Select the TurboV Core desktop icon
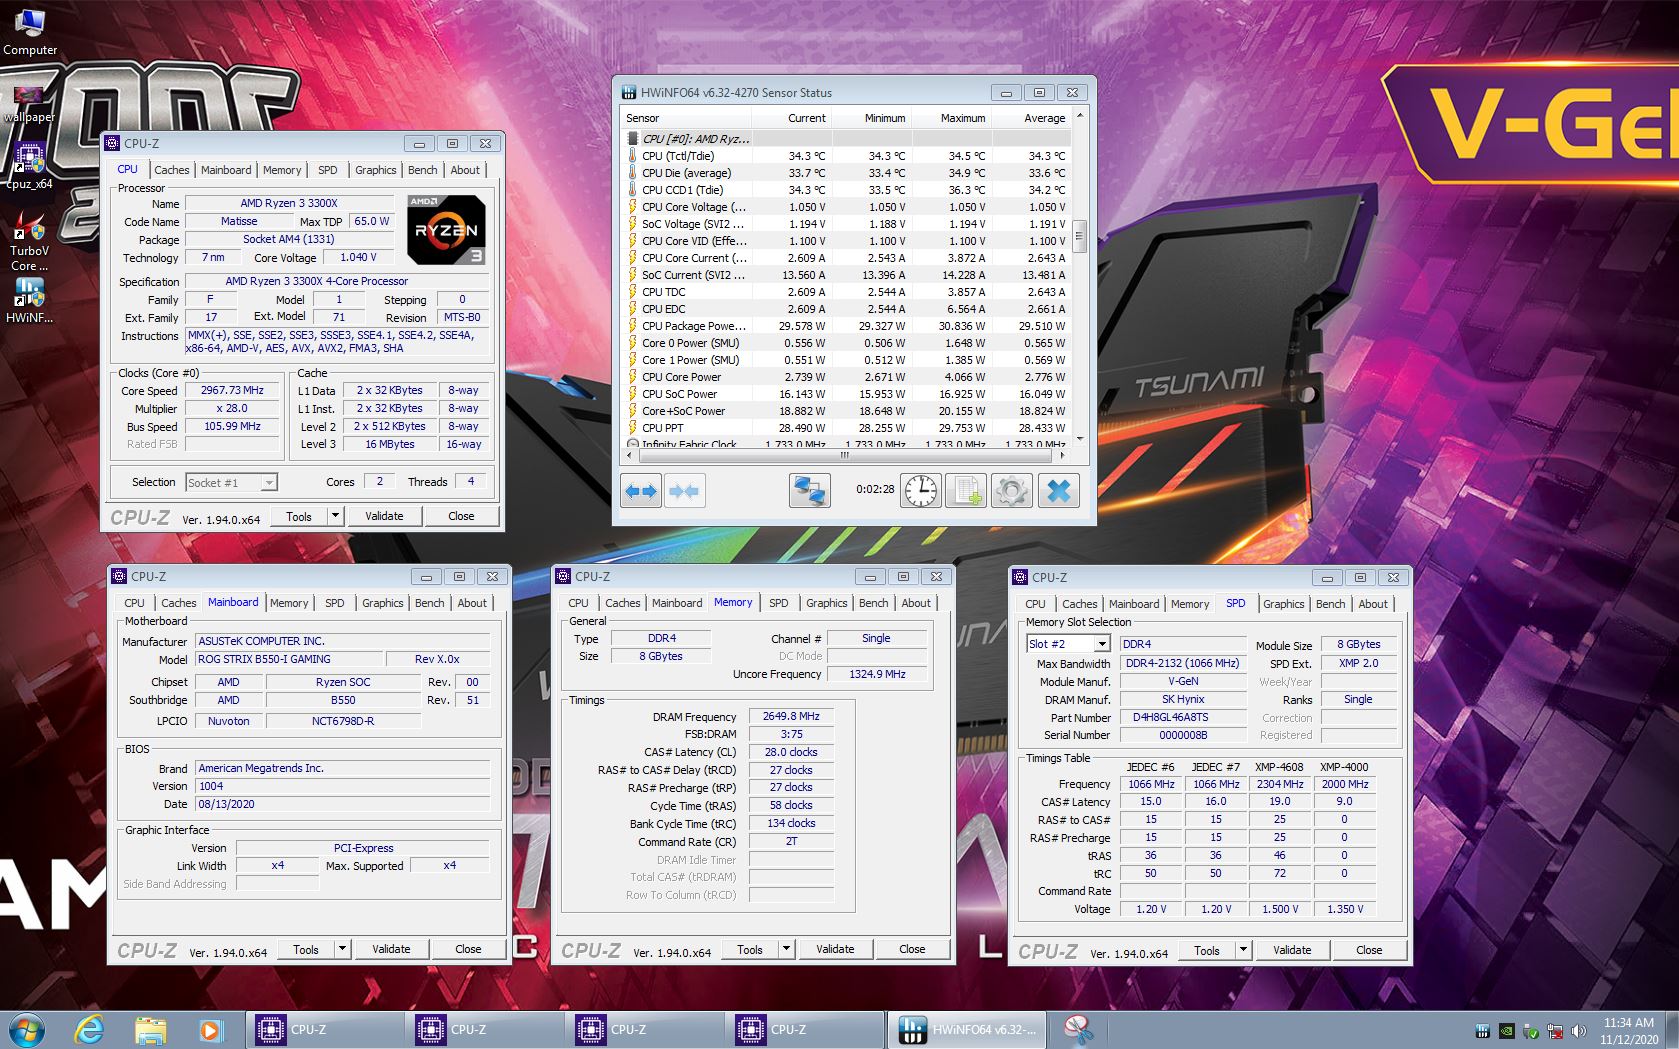 pyautogui.click(x=29, y=241)
